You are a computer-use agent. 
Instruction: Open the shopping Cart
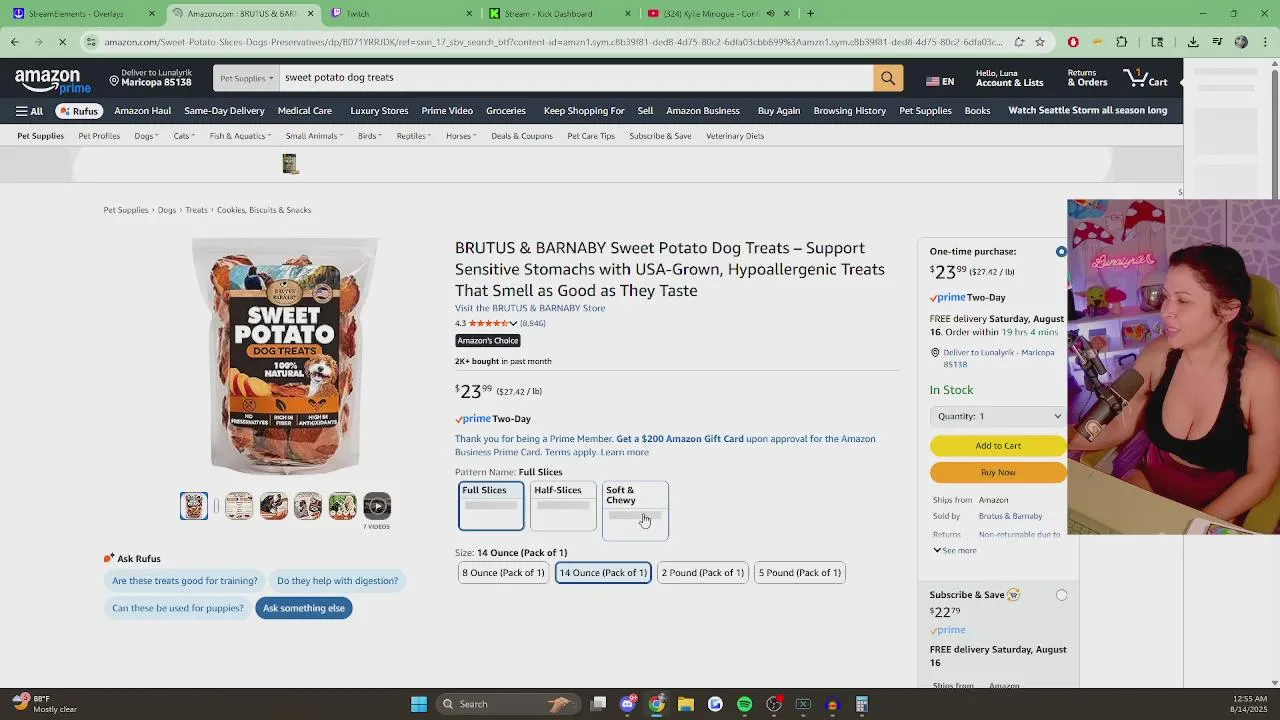(x=1146, y=78)
